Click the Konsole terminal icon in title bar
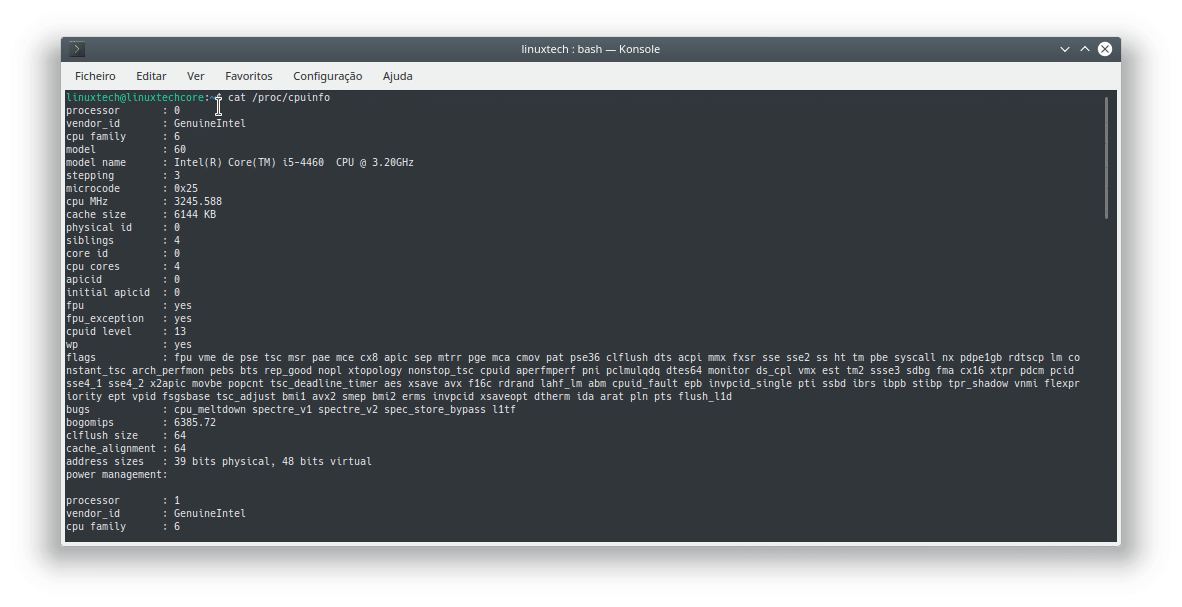 click(x=77, y=49)
